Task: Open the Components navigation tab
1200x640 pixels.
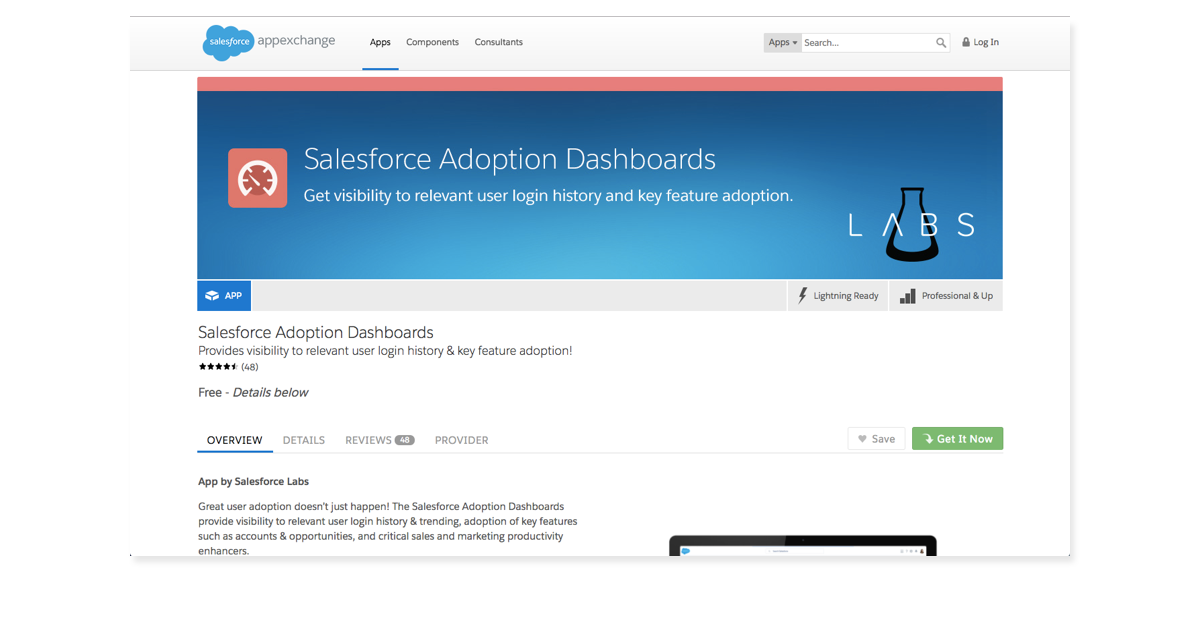Action: [432, 43]
